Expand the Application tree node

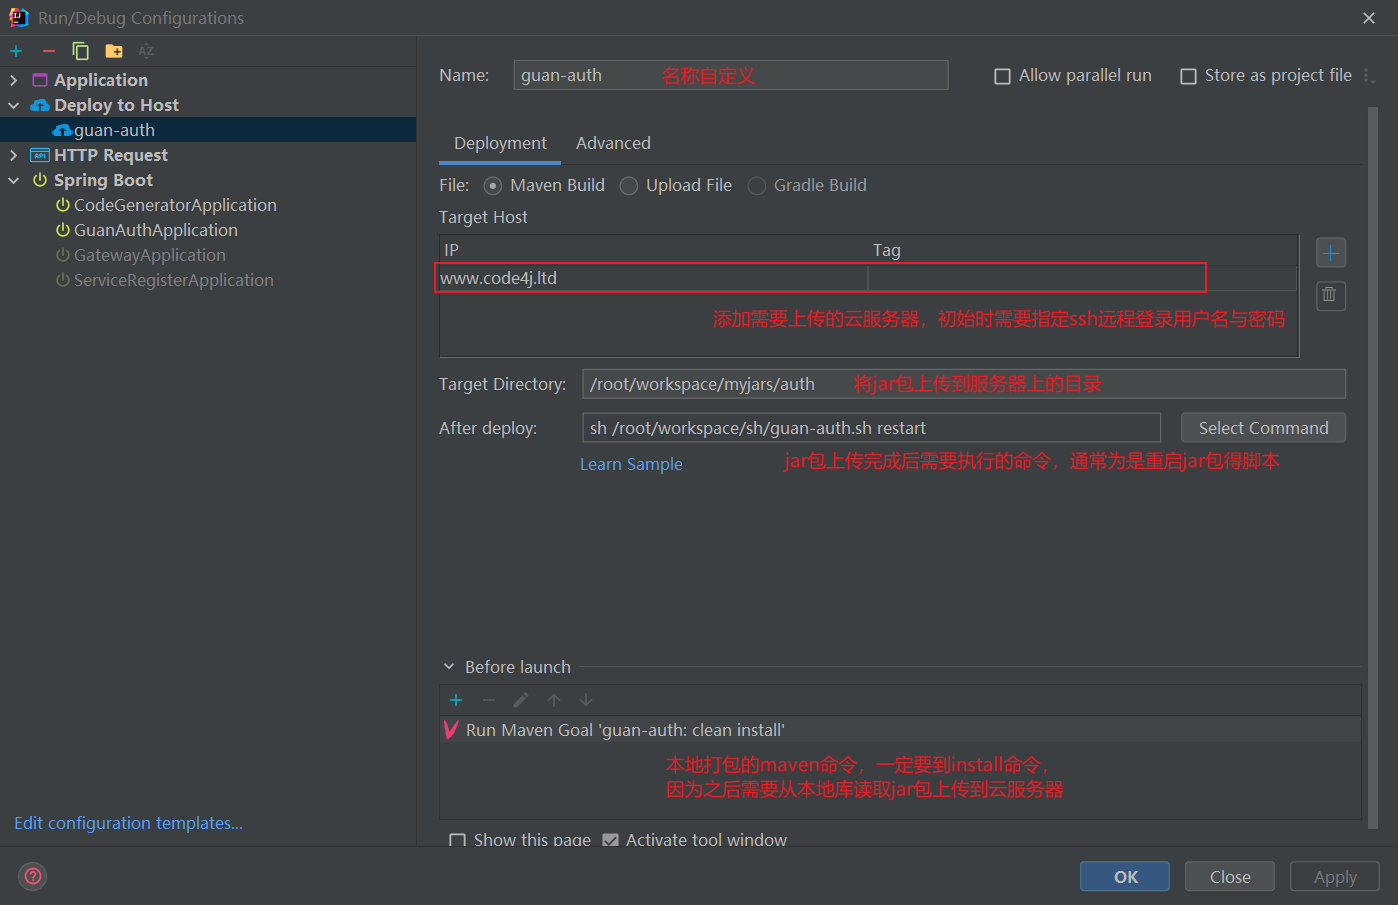(x=13, y=80)
